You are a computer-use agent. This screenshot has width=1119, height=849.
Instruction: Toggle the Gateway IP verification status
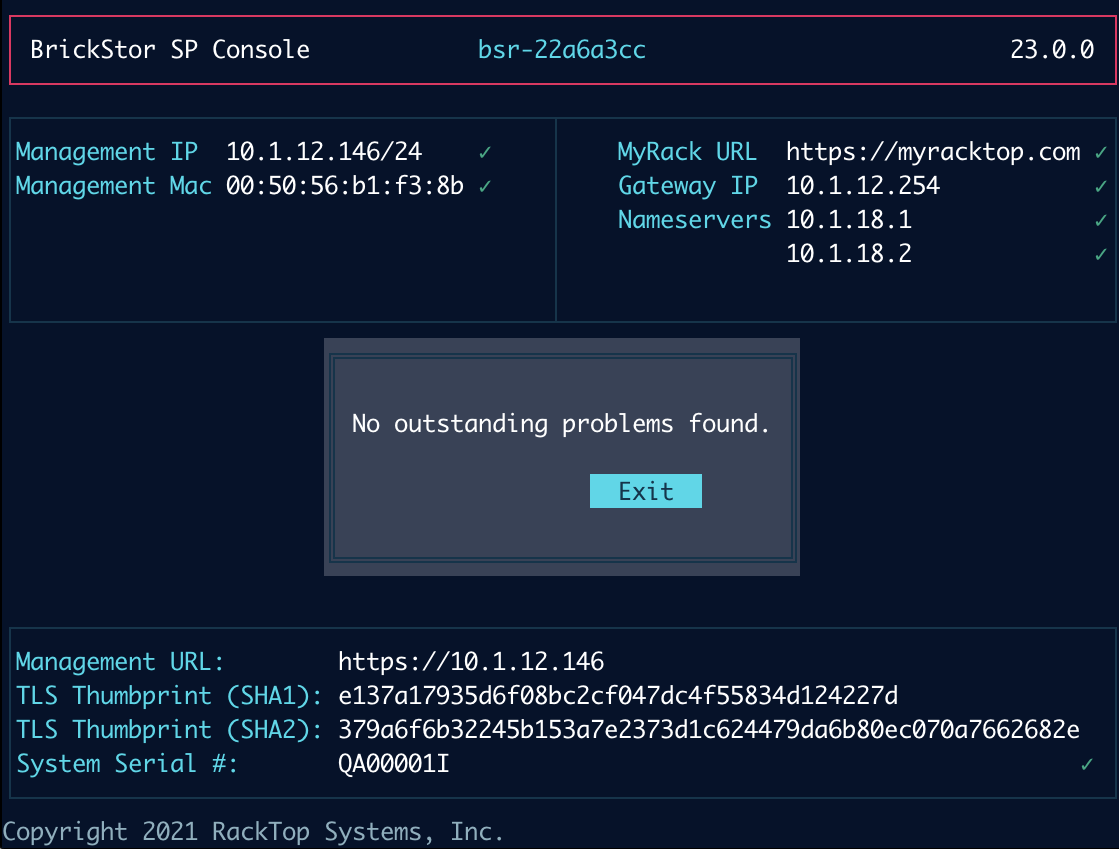(1101, 186)
